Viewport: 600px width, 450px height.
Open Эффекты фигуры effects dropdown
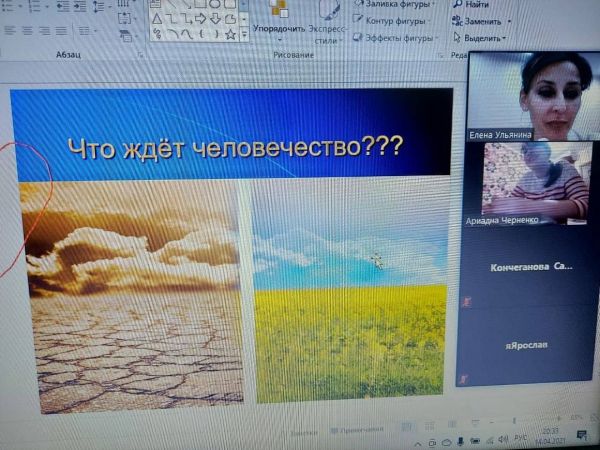395,38
